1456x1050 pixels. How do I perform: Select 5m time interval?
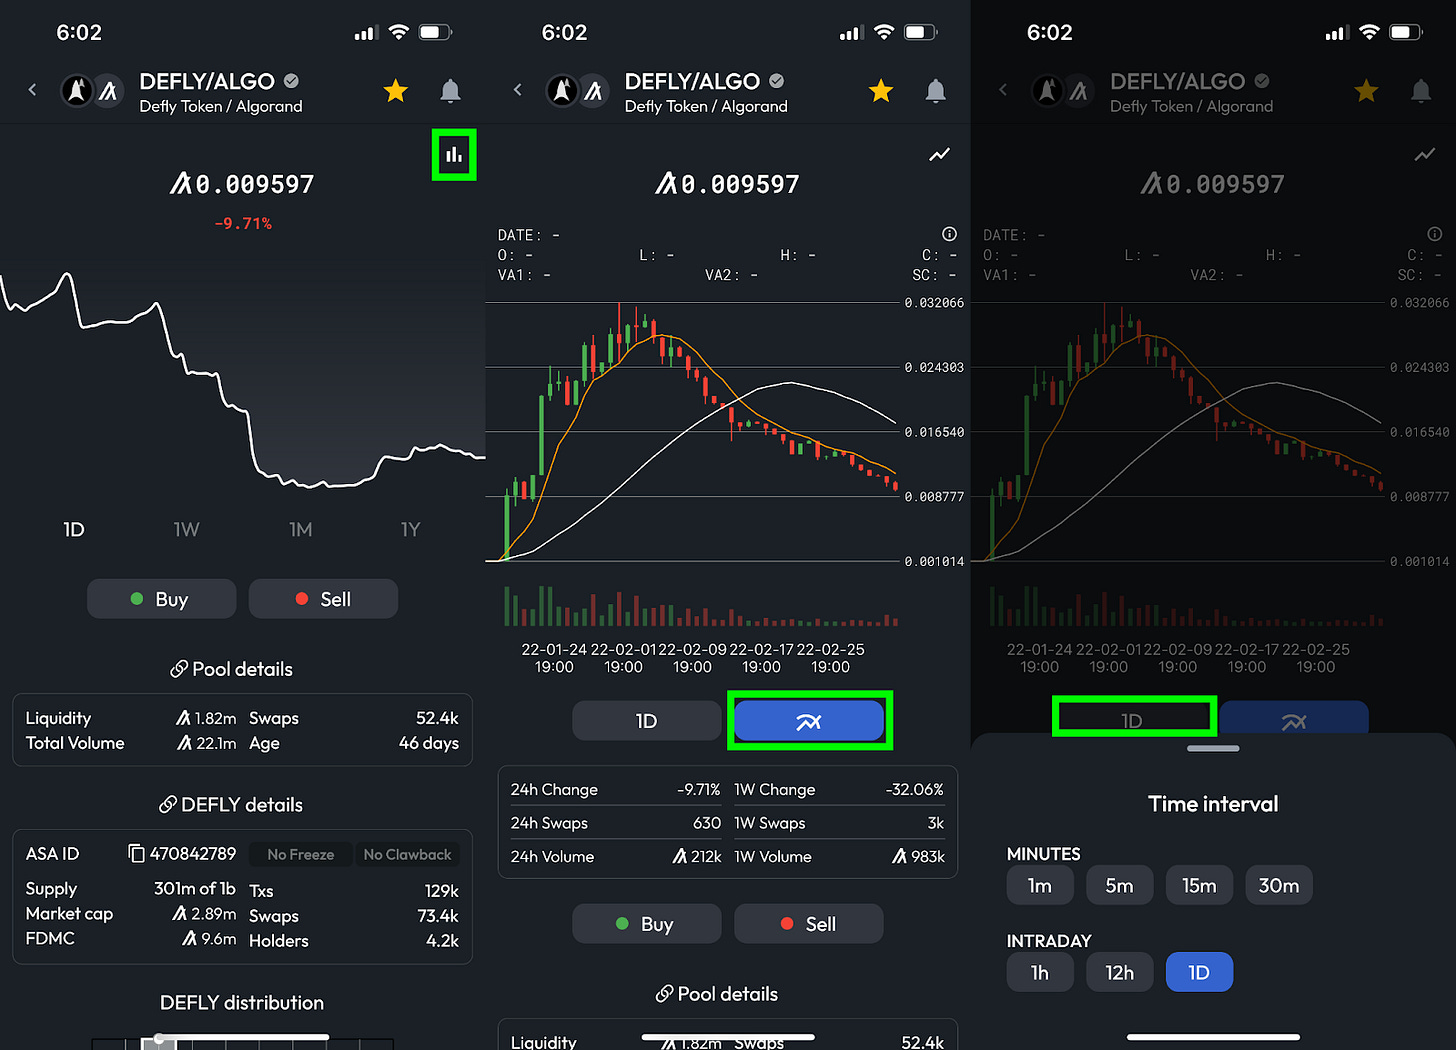point(1120,885)
